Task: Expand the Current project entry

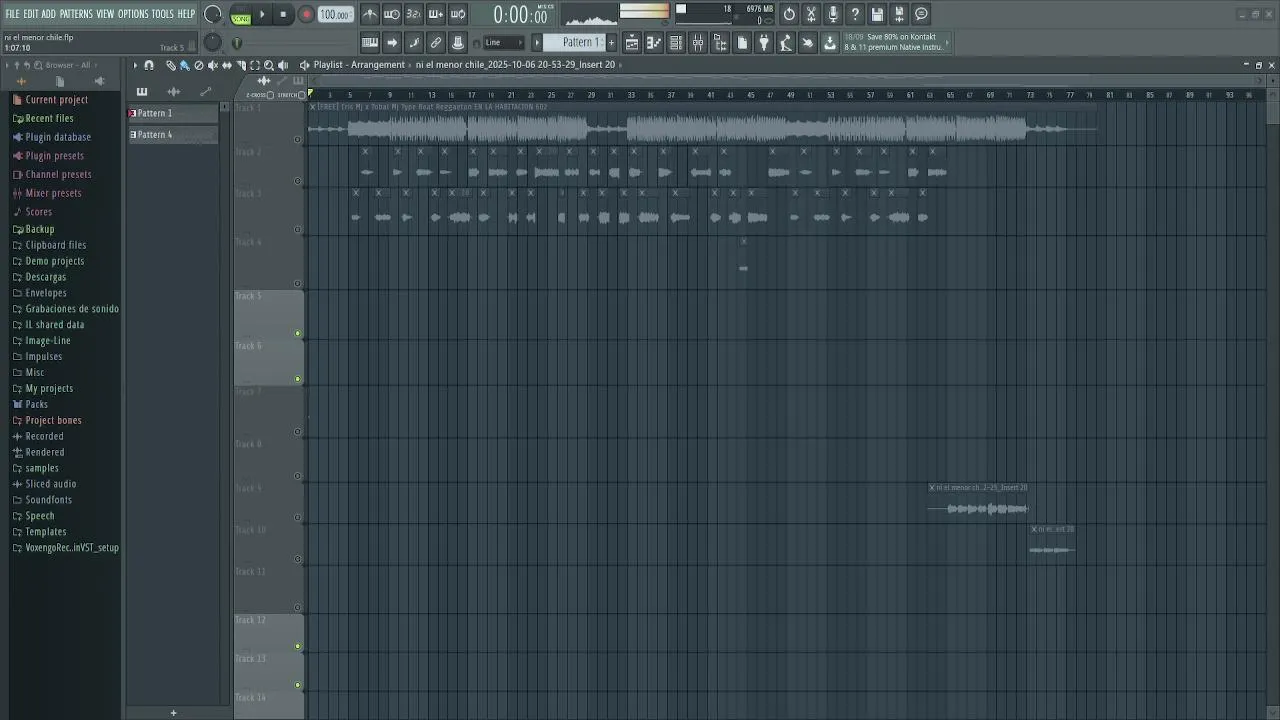Action: [56, 100]
